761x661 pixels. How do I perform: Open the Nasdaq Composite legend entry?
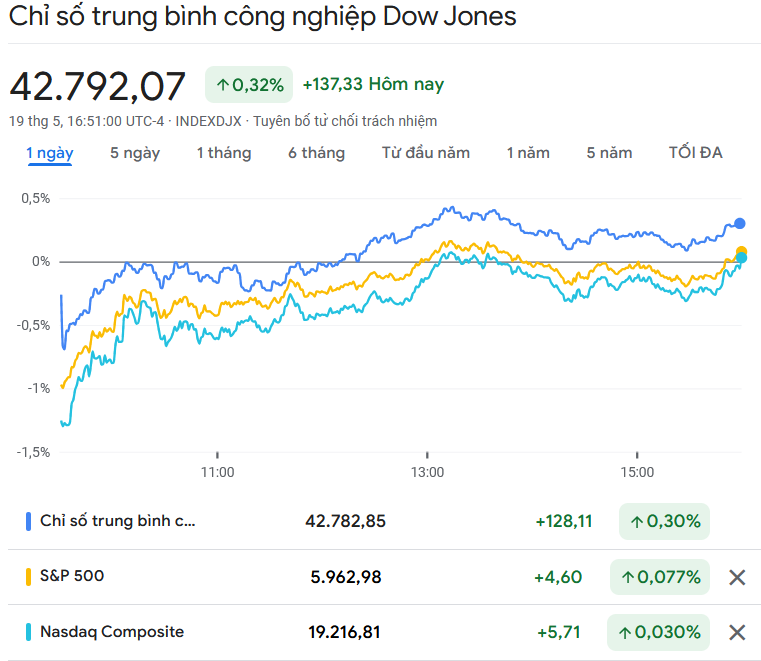click(112, 632)
